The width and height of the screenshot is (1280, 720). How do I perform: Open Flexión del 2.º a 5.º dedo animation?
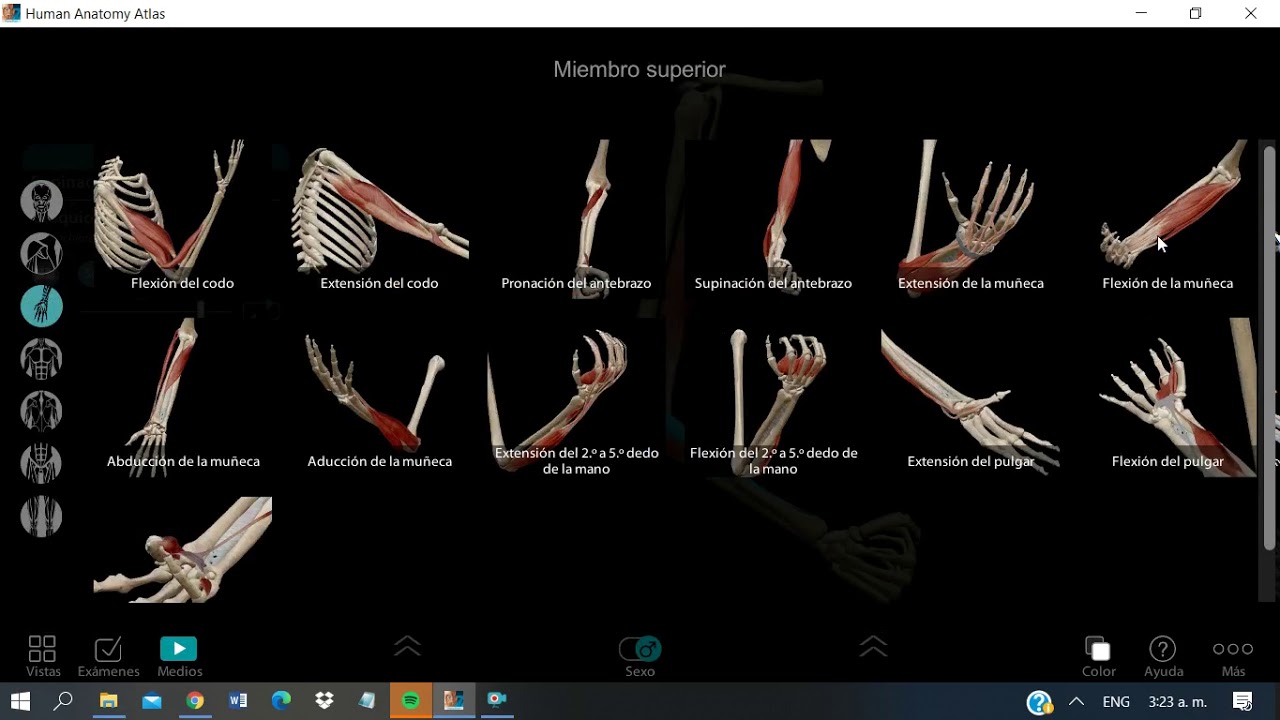pyautogui.click(x=773, y=397)
